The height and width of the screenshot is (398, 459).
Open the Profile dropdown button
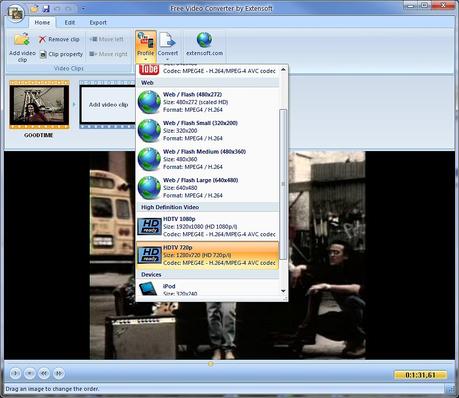click(146, 46)
